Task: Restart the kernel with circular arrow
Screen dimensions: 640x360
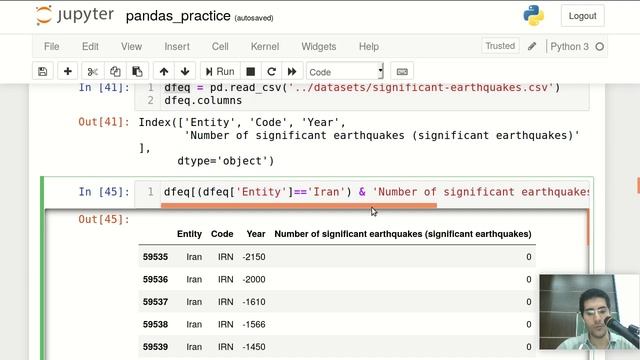Action: 271,72
